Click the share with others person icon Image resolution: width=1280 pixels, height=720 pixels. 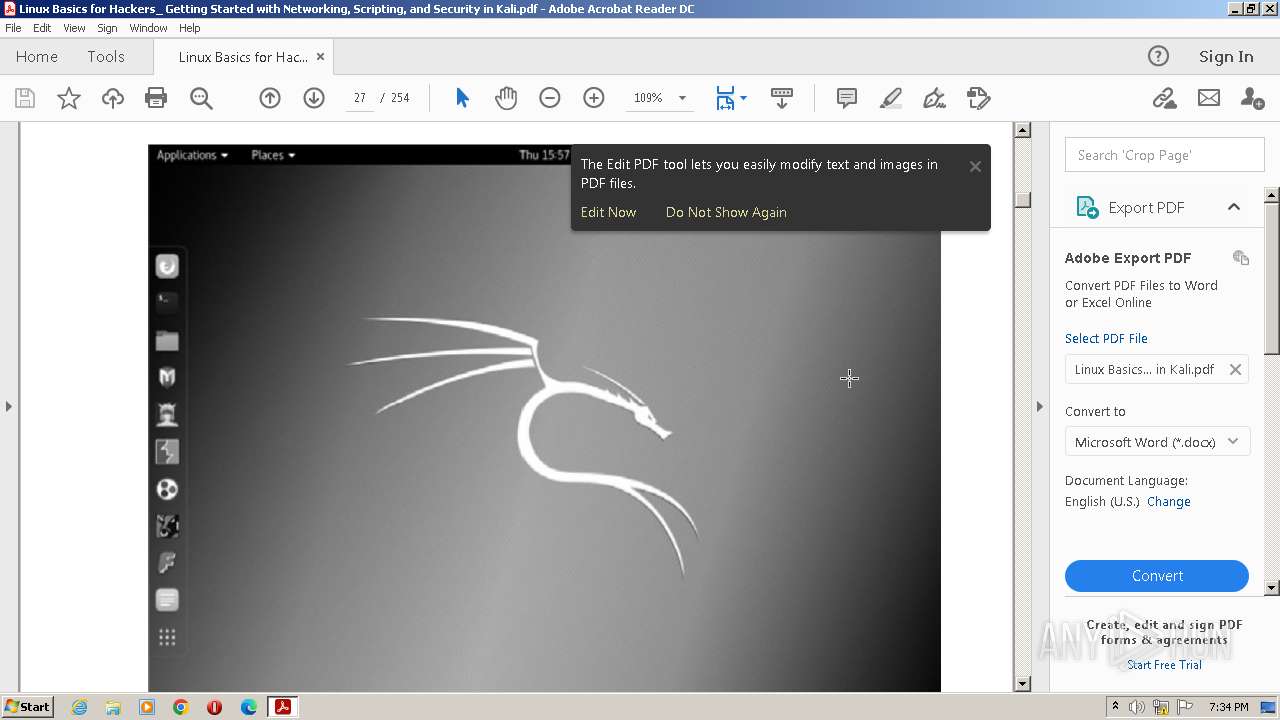[1252, 98]
